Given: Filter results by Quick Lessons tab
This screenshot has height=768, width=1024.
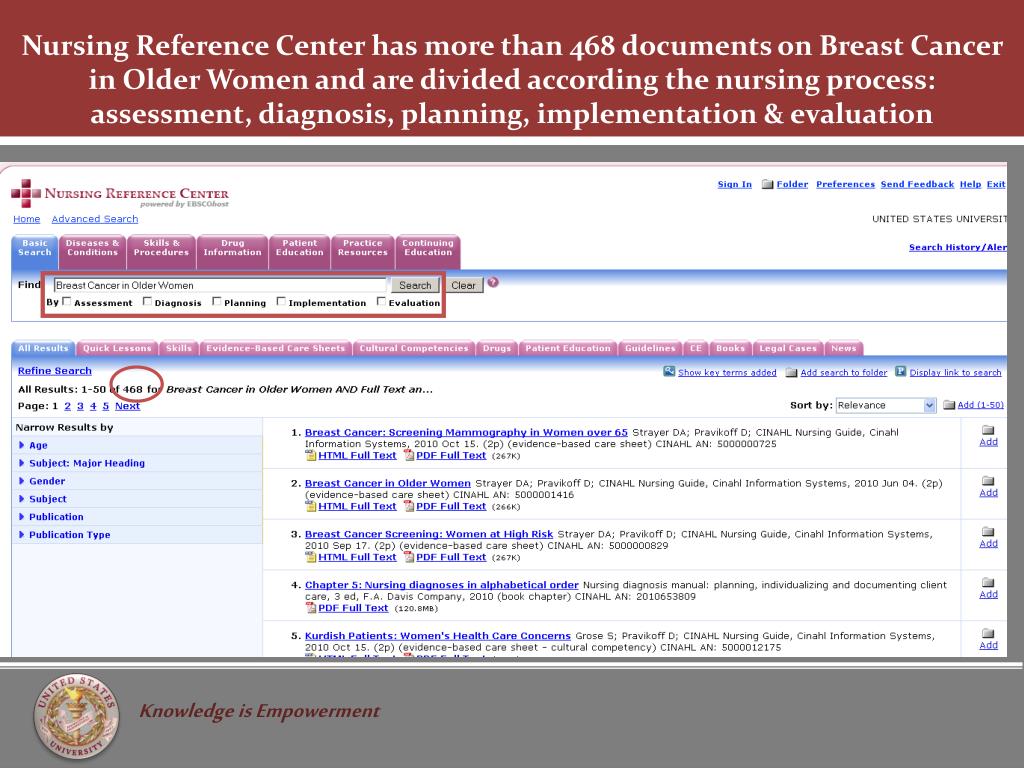Looking at the screenshot, I should pos(117,348).
